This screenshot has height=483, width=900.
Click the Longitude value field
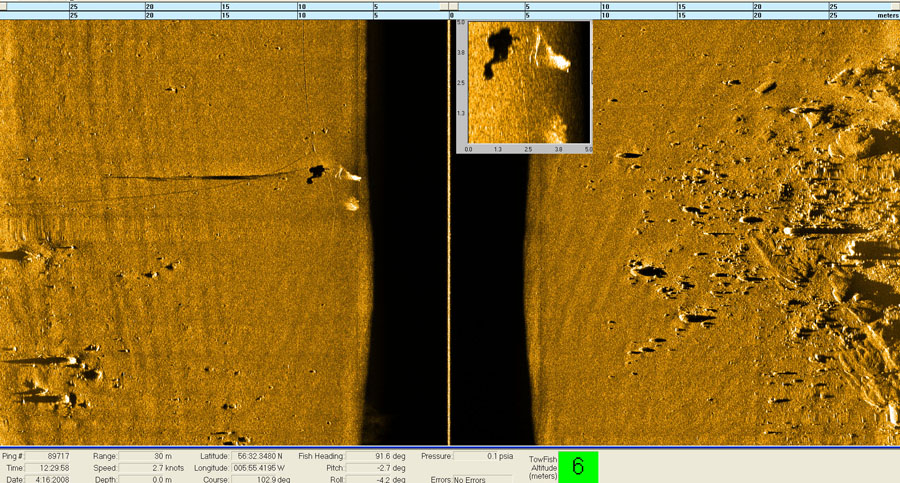(x=262, y=468)
